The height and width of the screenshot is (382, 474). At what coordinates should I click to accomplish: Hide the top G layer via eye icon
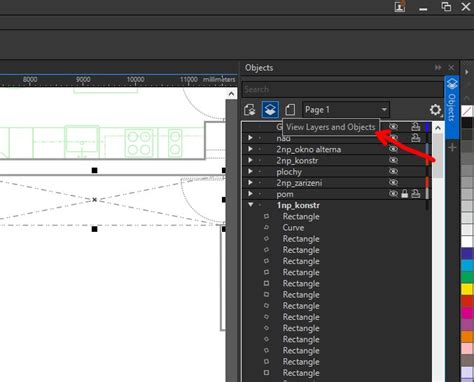tap(393, 127)
